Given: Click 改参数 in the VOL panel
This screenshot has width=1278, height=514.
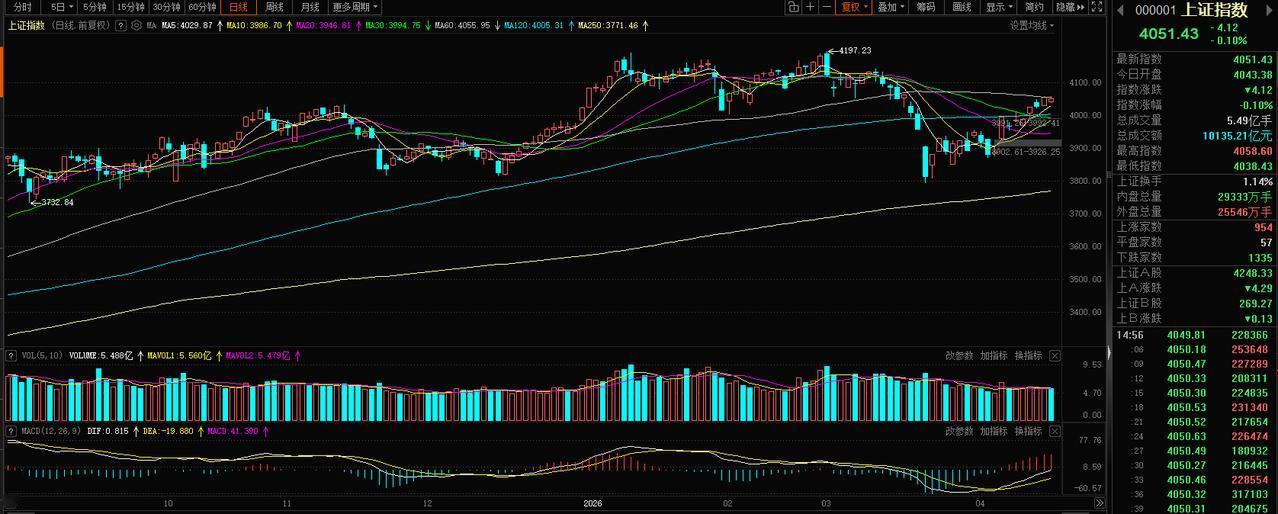Looking at the screenshot, I should tap(959, 355).
